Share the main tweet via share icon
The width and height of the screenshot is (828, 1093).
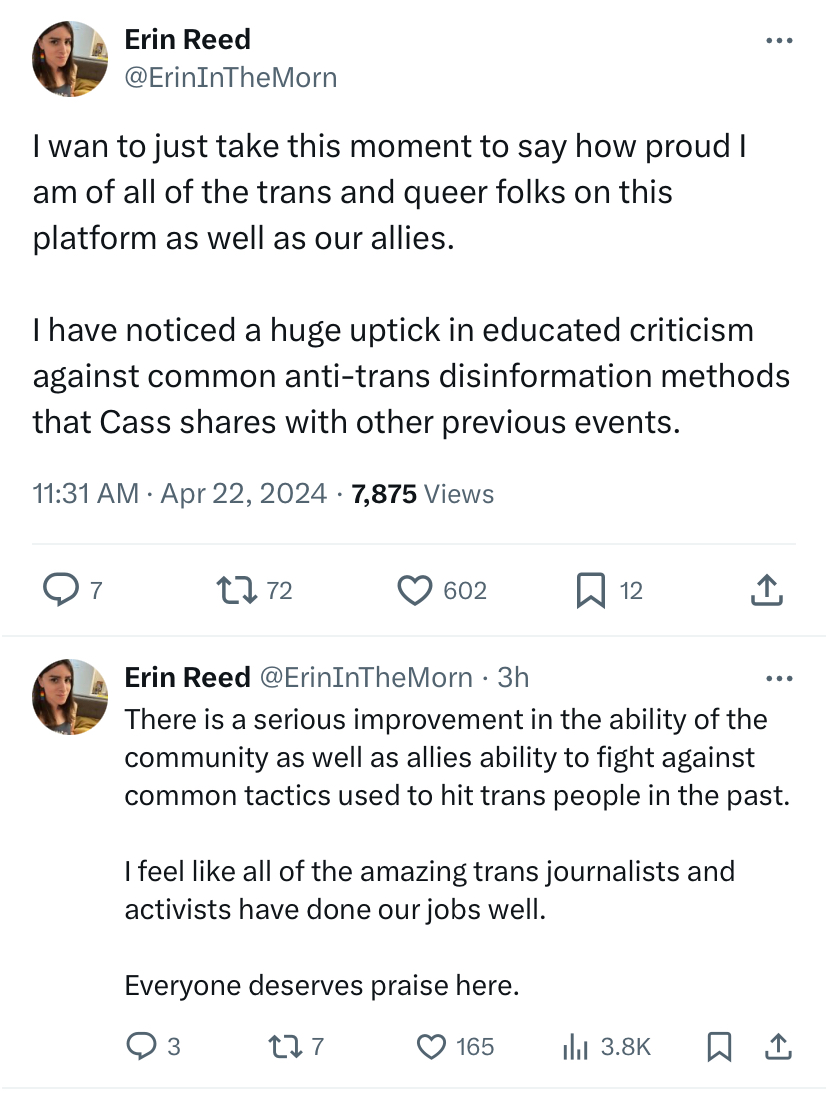tap(766, 591)
